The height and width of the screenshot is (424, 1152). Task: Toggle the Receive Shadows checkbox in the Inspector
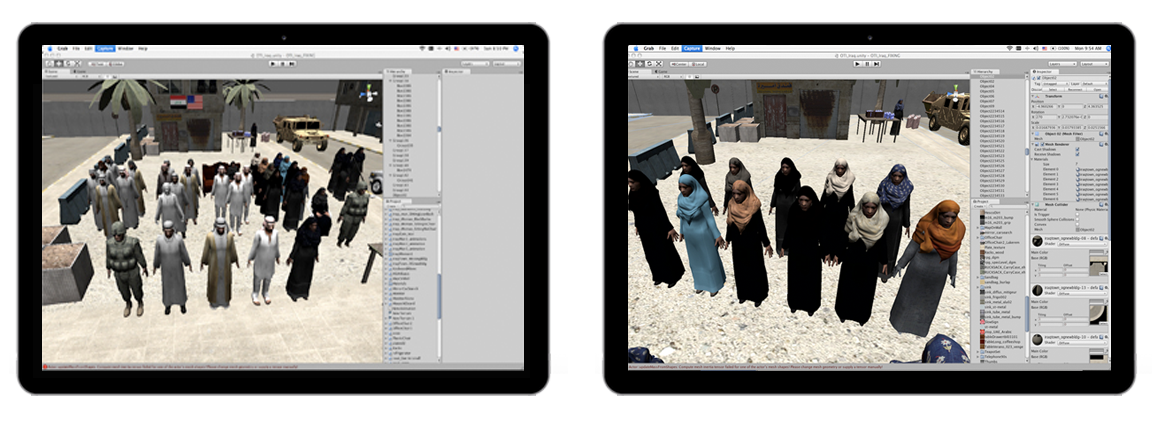[1075, 154]
